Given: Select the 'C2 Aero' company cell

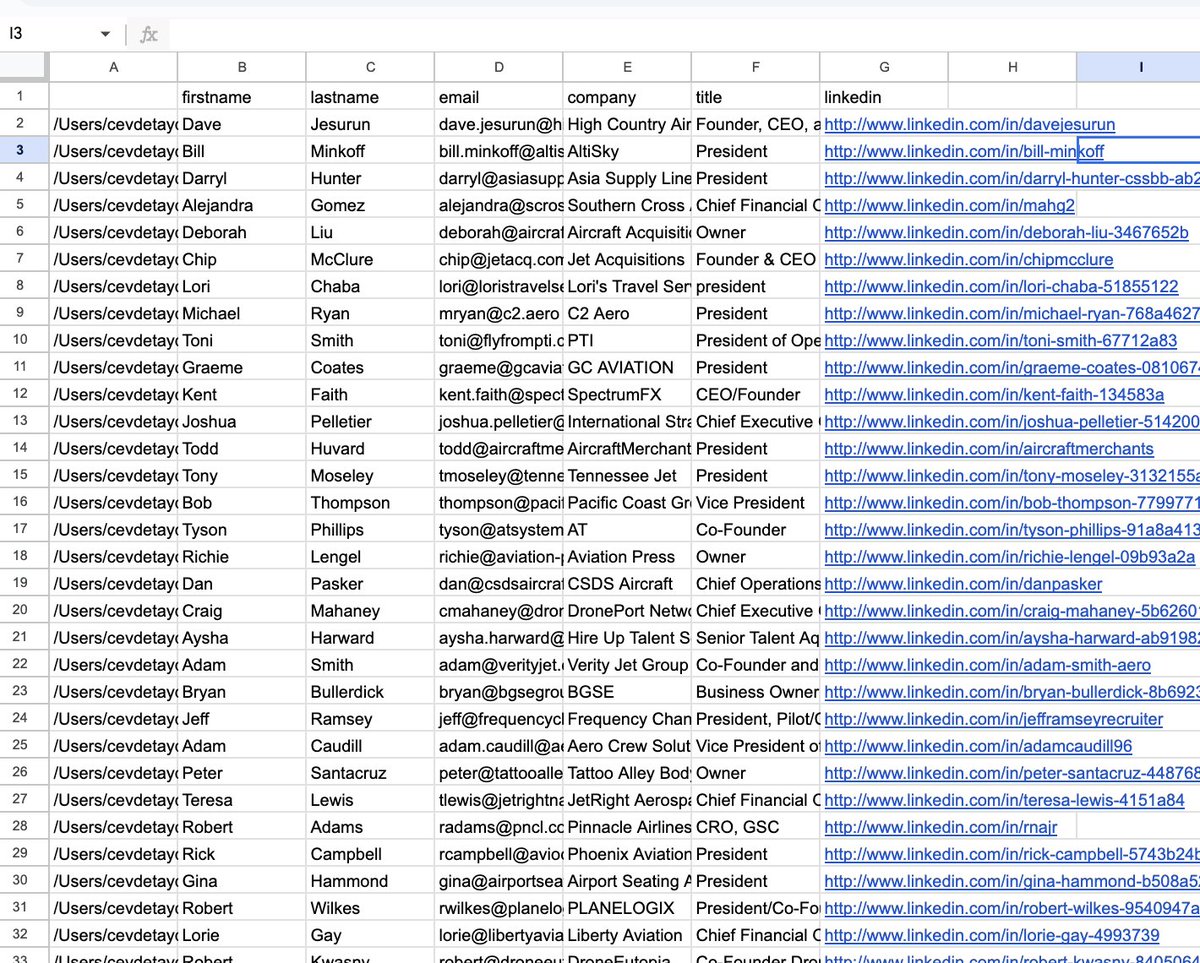Looking at the screenshot, I should pyautogui.click(x=627, y=313).
